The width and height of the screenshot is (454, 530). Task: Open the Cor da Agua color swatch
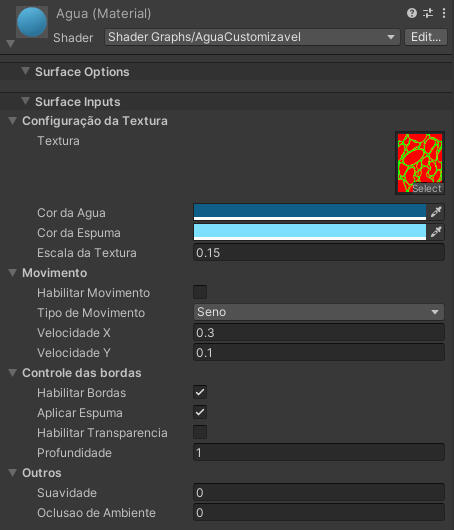pos(310,212)
